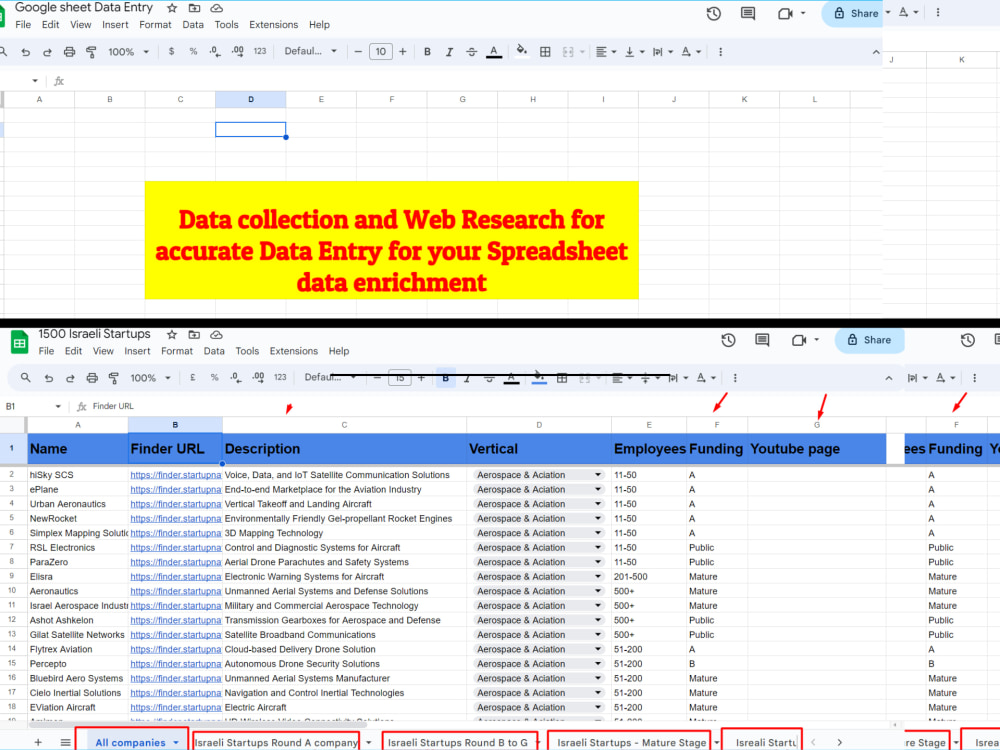Open the borders tool

coord(561,377)
